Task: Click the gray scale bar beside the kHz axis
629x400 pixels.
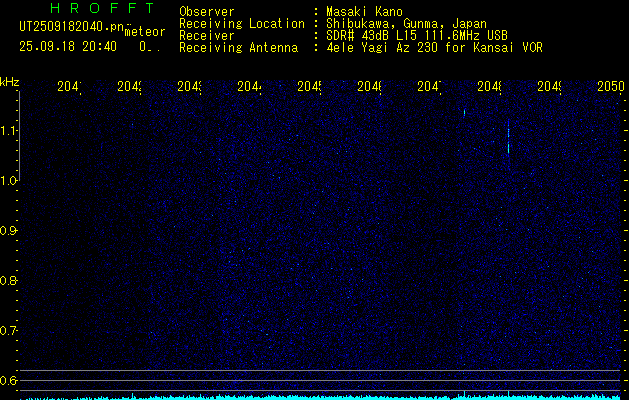Action: pos(20,136)
